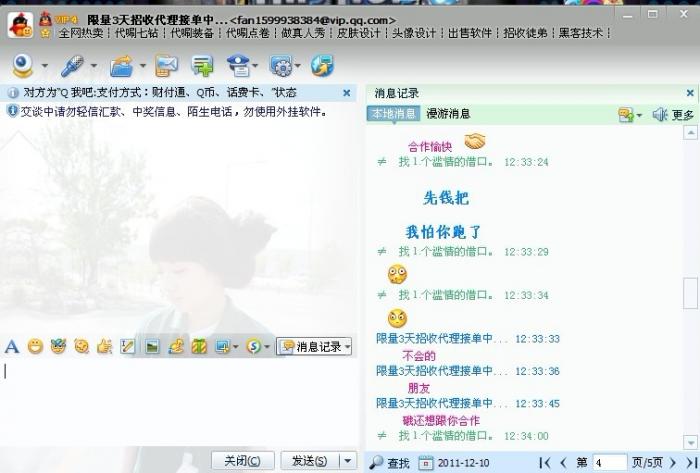The height and width of the screenshot is (473, 700).
Task: Open the 更多 options
Action: coord(683,115)
